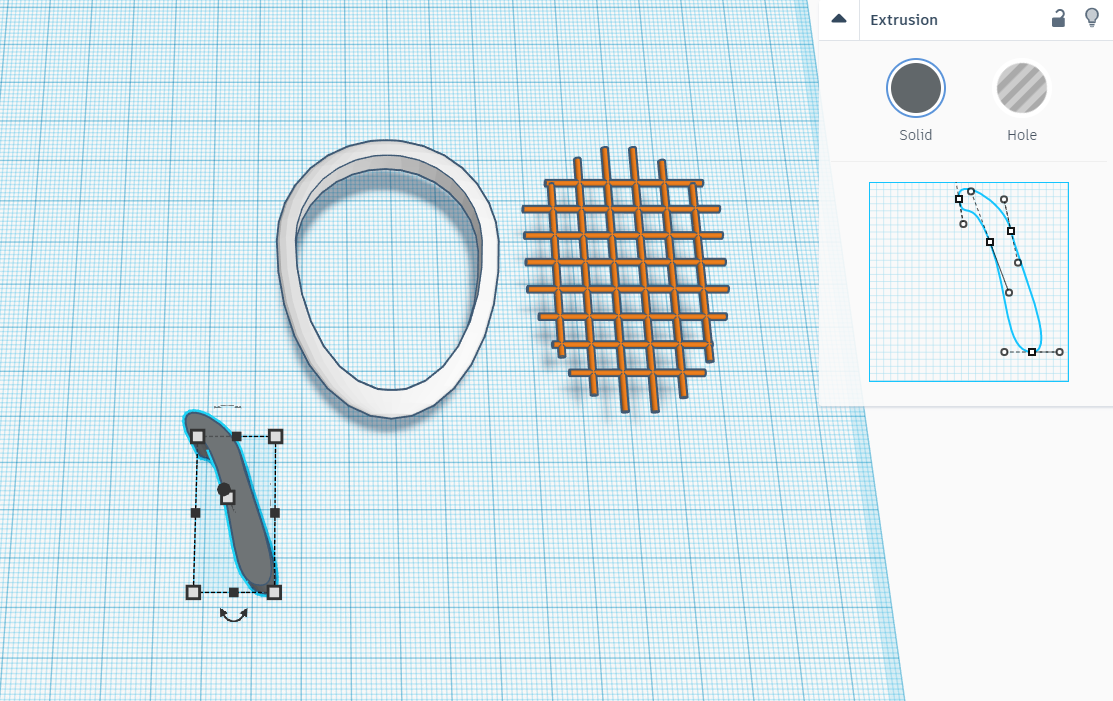Click the dark gray Solid circle swatch
The image size is (1113, 701).
tap(915, 87)
